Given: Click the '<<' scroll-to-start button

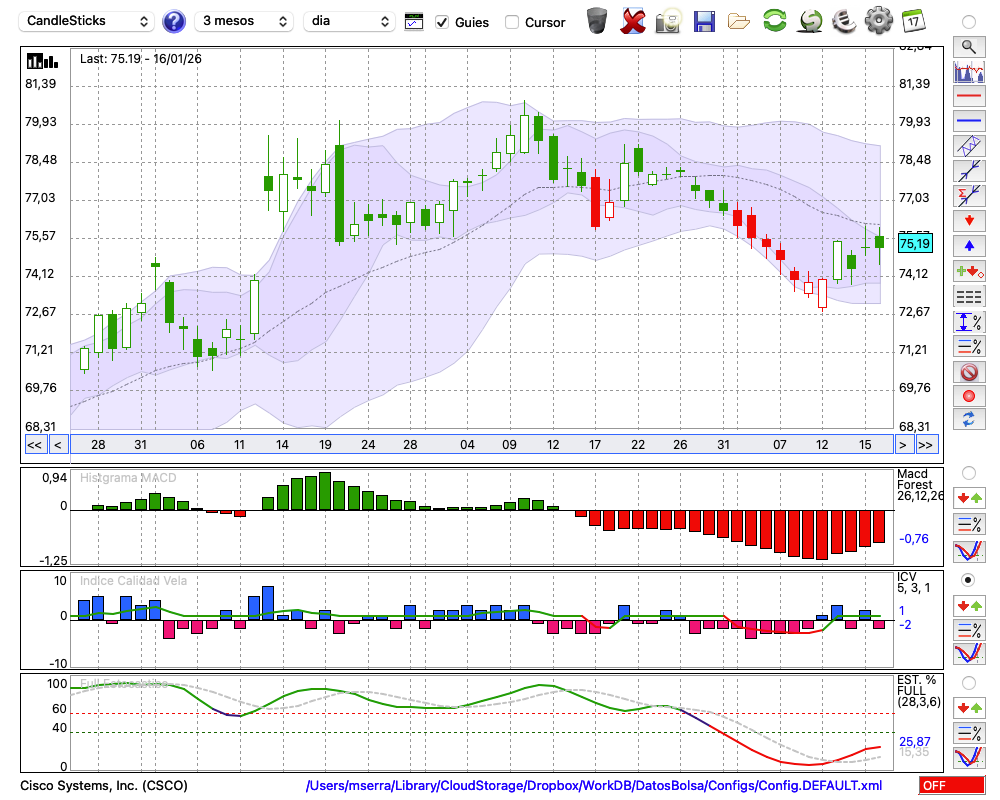Looking at the screenshot, I should 34,445.
